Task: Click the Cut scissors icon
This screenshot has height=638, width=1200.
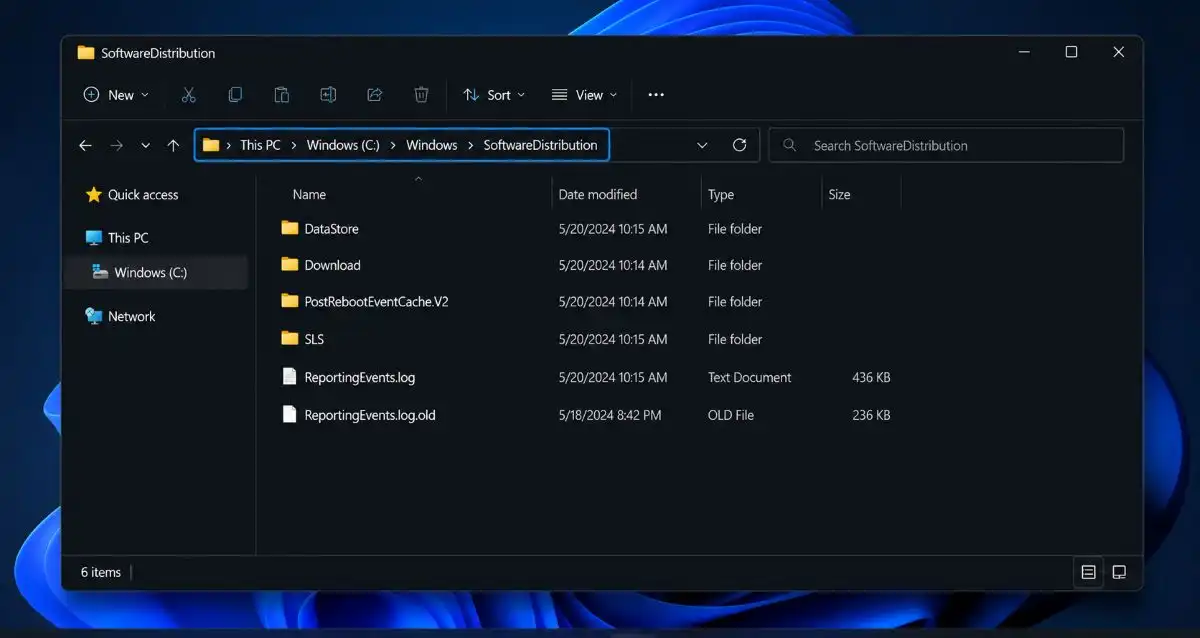Action: (x=188, y=95)
